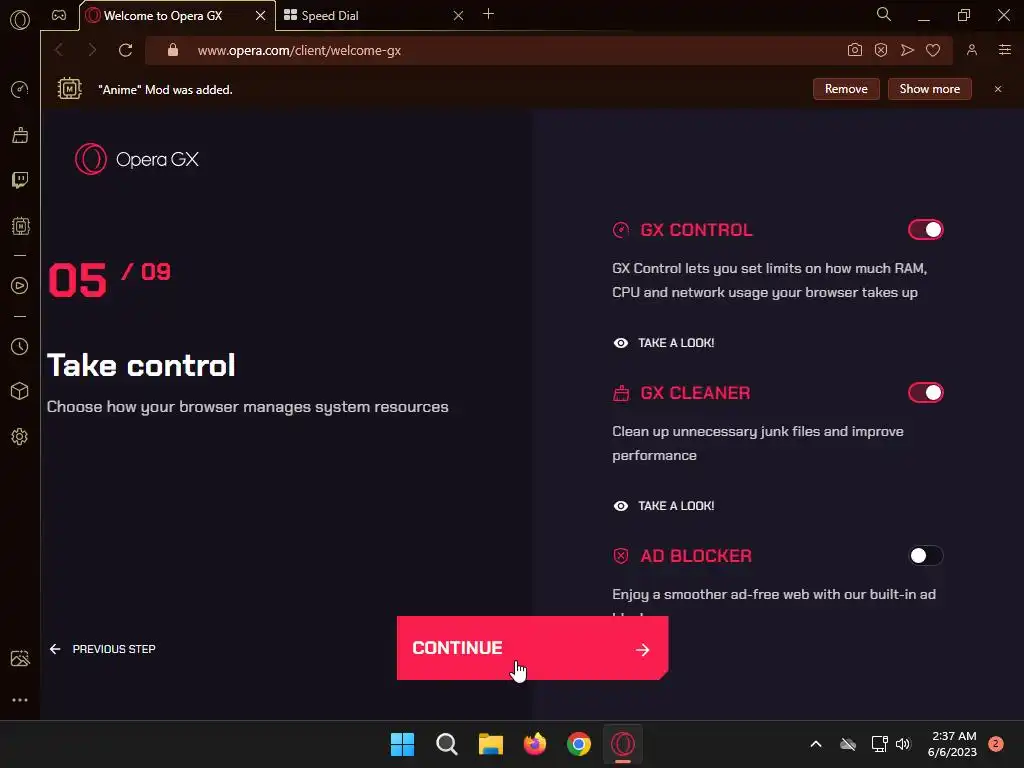
Task: Toggle the GX Control switch
Action: pos(925,230)
